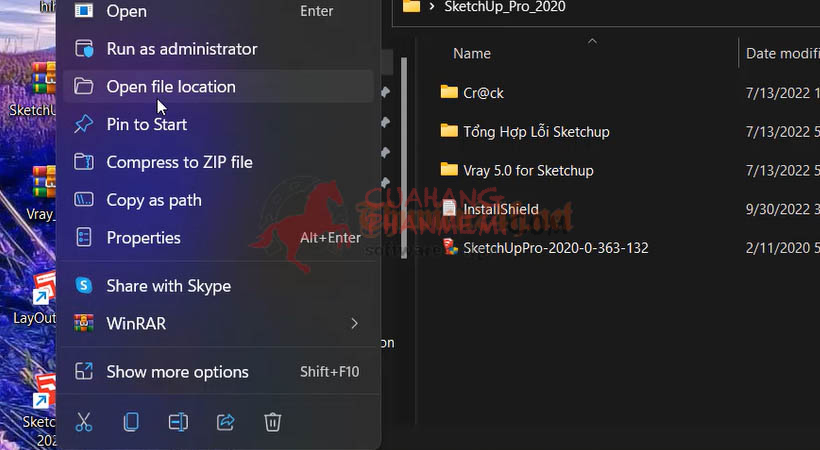The height and width of the screenshot is (450, 820).
Task: Click the Cr@ck folder icon
Action: [x=449, y=92]
